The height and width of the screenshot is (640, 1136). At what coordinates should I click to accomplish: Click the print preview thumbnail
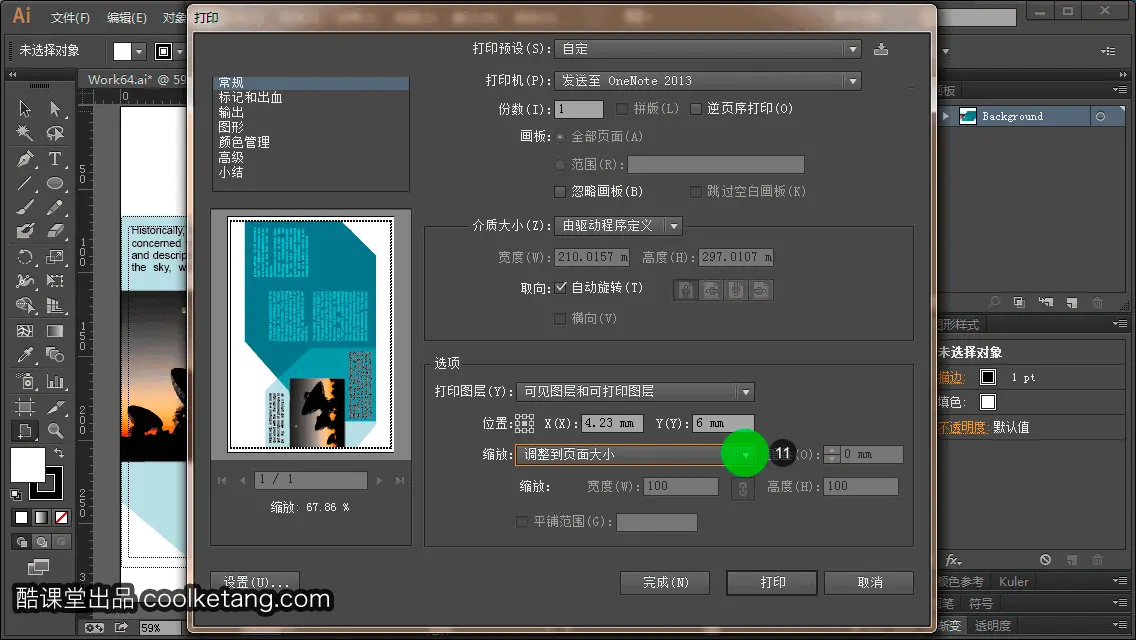pyautogui.click(x=311, y=334)
